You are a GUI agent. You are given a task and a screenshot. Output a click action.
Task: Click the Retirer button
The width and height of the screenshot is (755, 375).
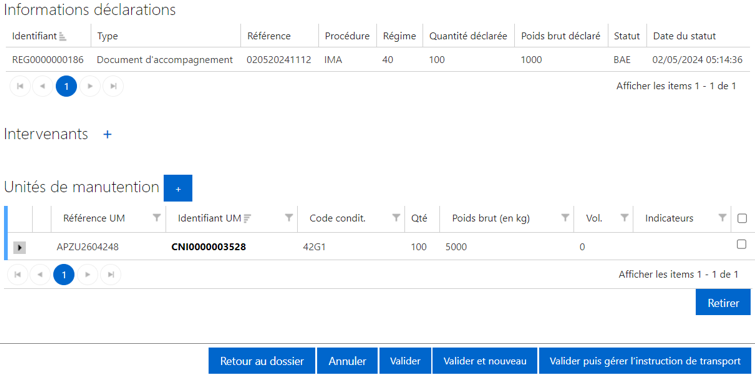(x=723, y=303)
